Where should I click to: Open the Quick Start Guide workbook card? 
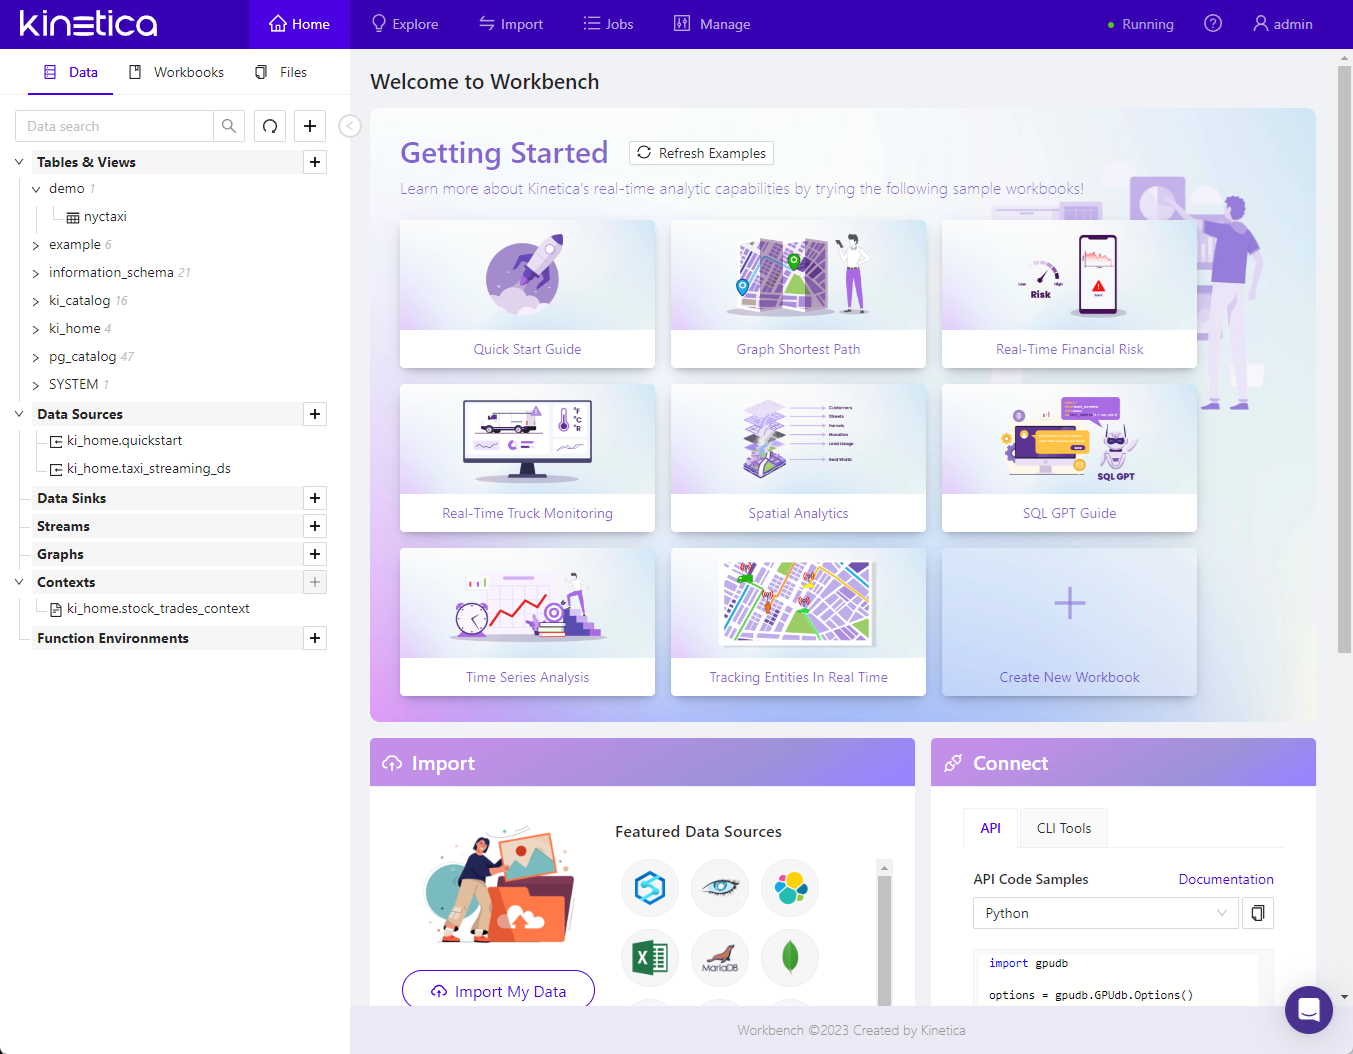coord(527,294)
